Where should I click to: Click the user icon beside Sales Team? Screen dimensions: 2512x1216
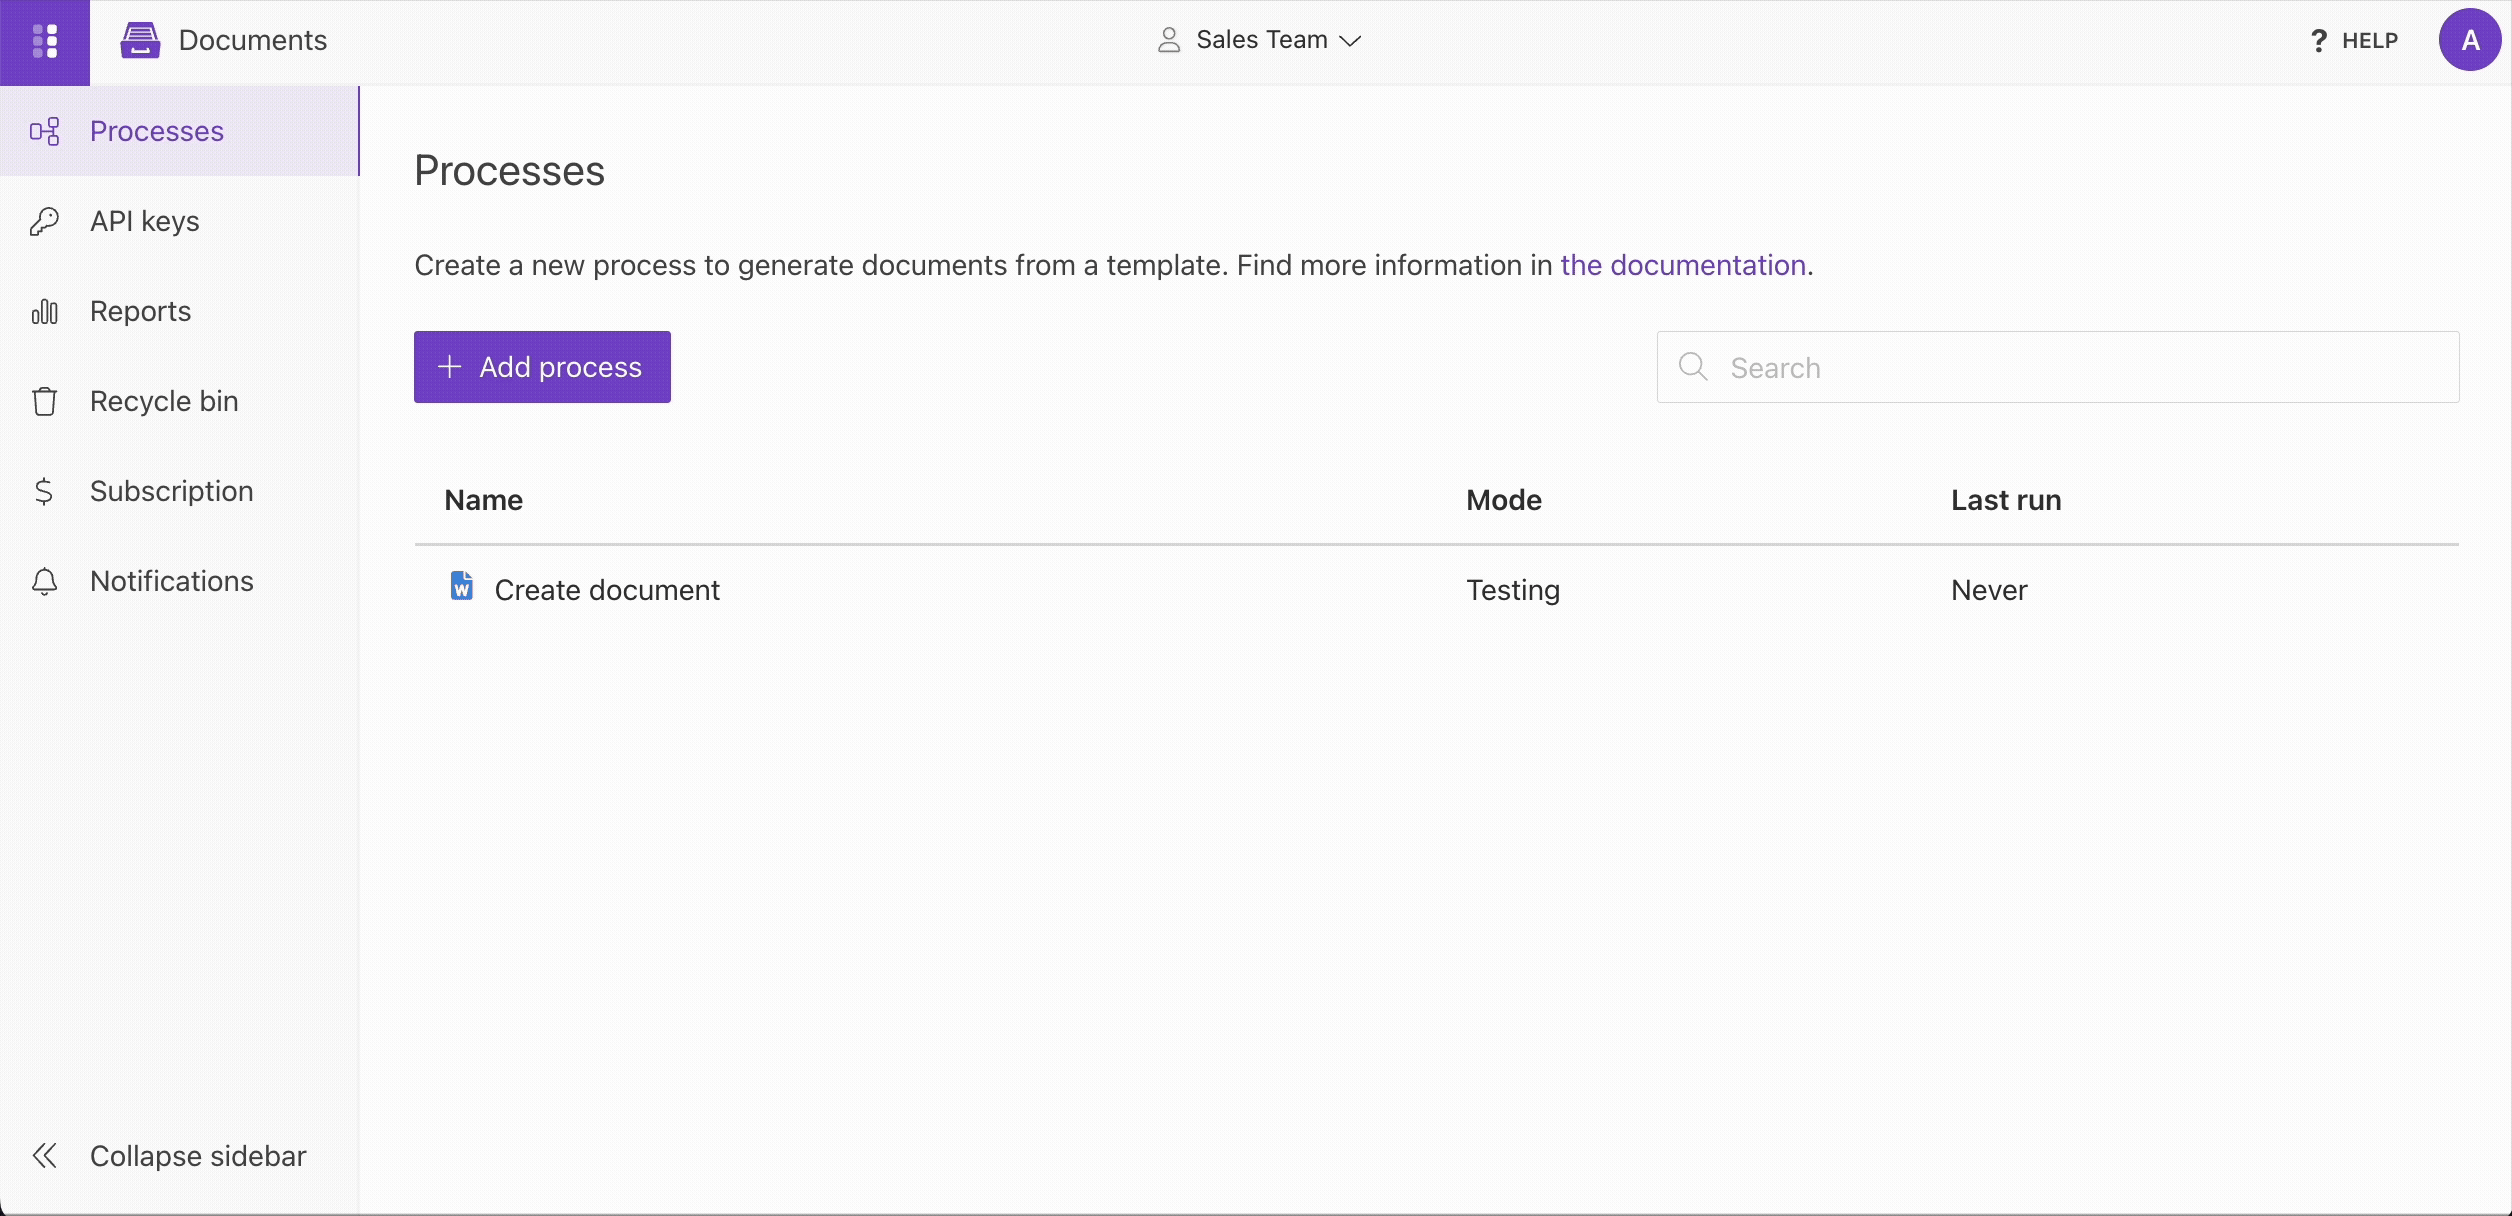pyautogui.click(x=1168, y=40)
